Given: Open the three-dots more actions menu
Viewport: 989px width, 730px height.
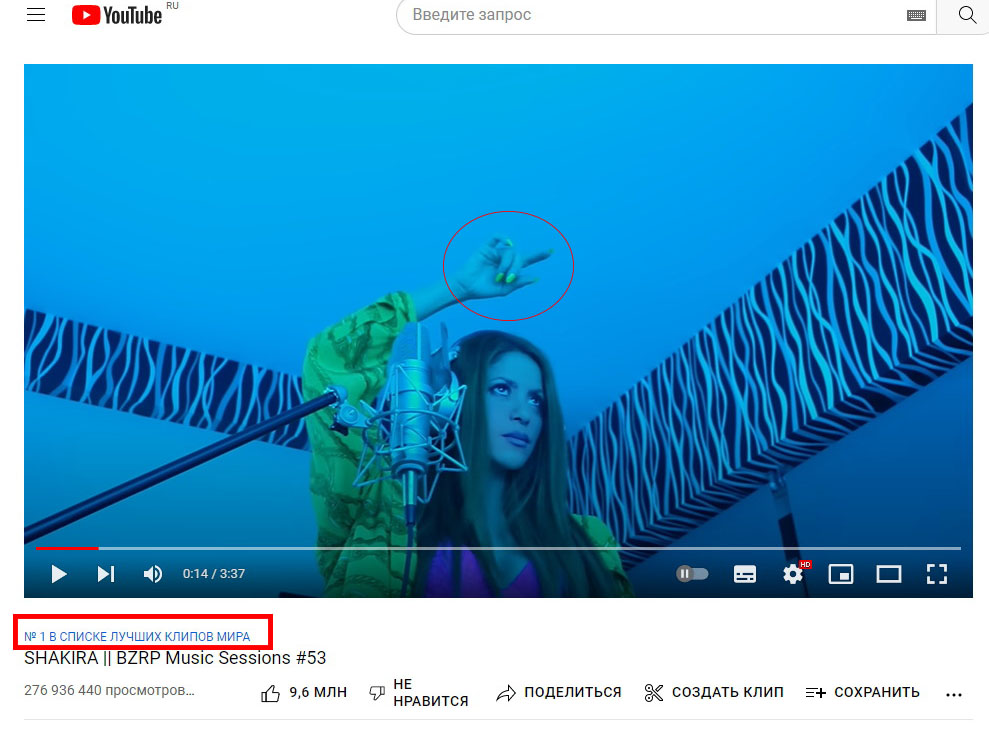Looking at the screenshot, I should pos(954,695).
